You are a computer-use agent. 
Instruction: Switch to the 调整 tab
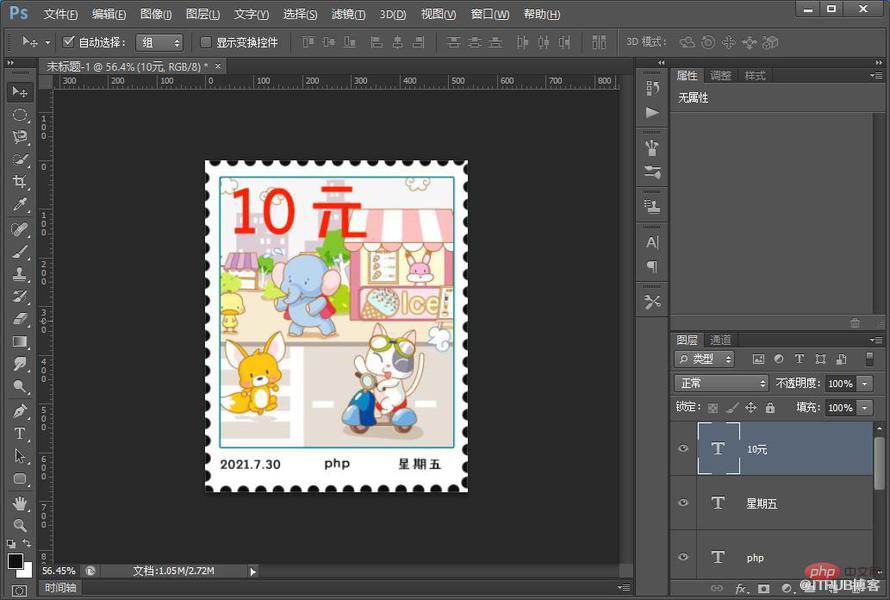(720, 75)
